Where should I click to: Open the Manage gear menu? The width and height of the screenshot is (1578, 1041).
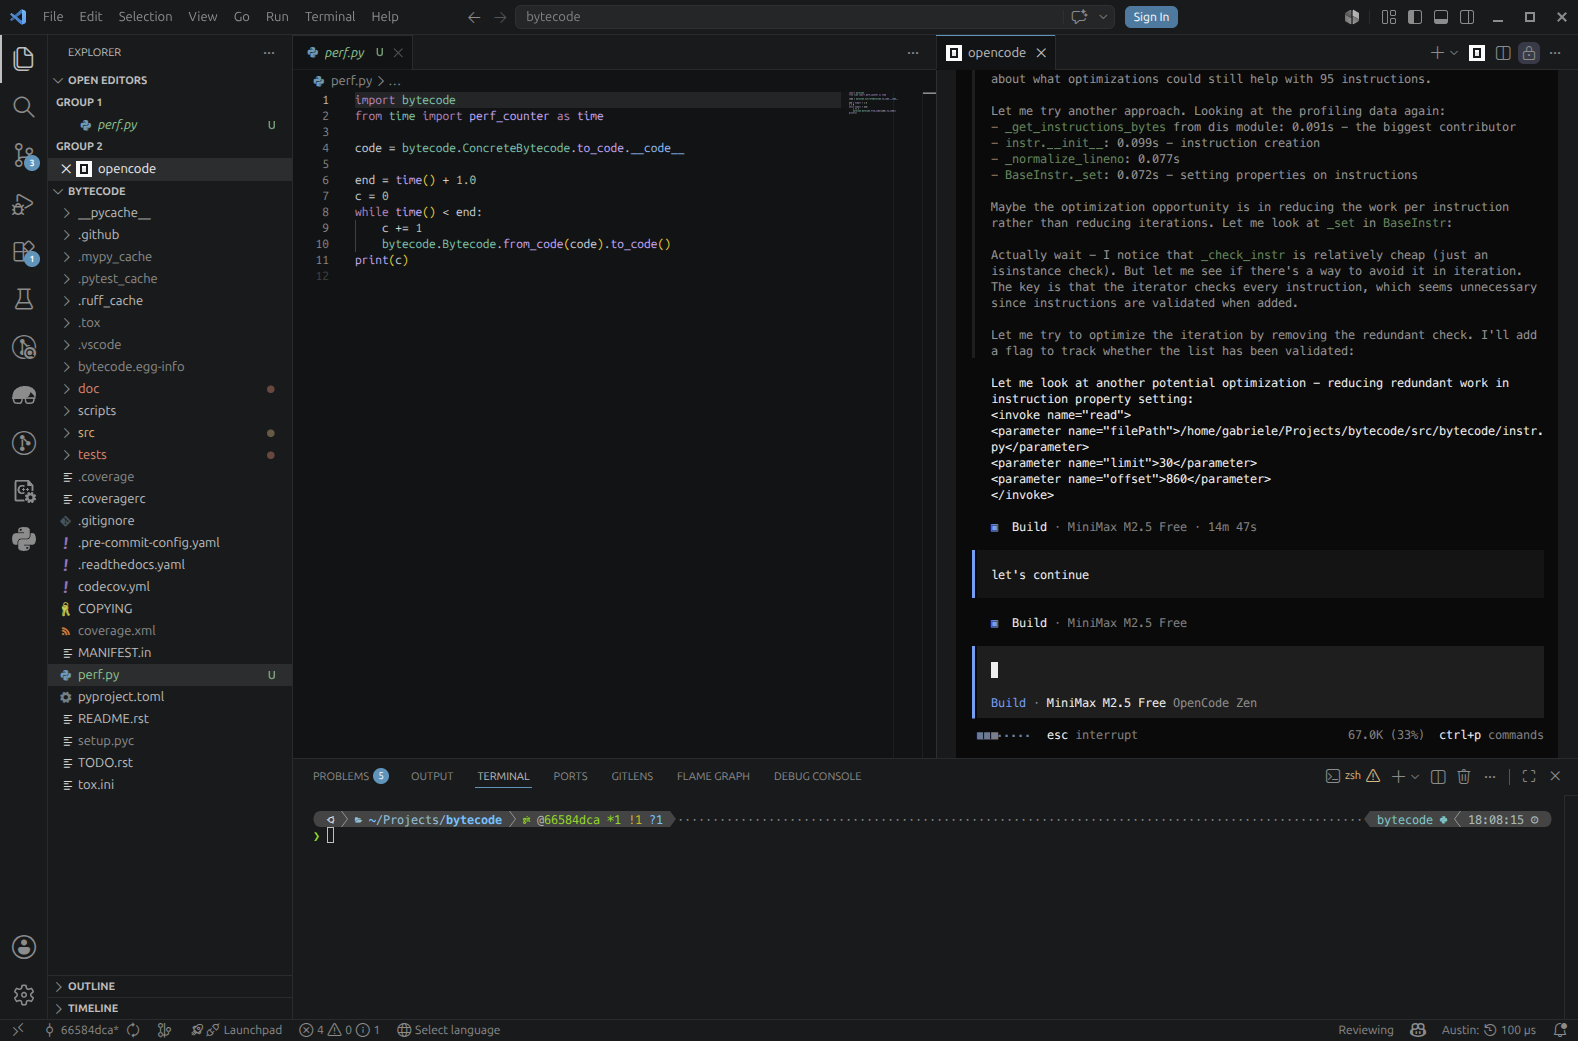click(24, 995)
